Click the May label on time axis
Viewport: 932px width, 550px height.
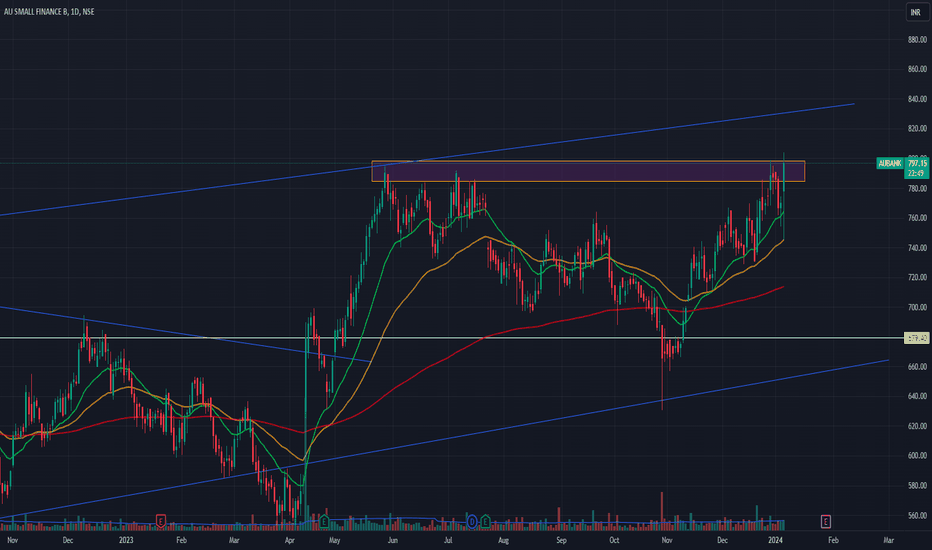click(x=335, y=540)
